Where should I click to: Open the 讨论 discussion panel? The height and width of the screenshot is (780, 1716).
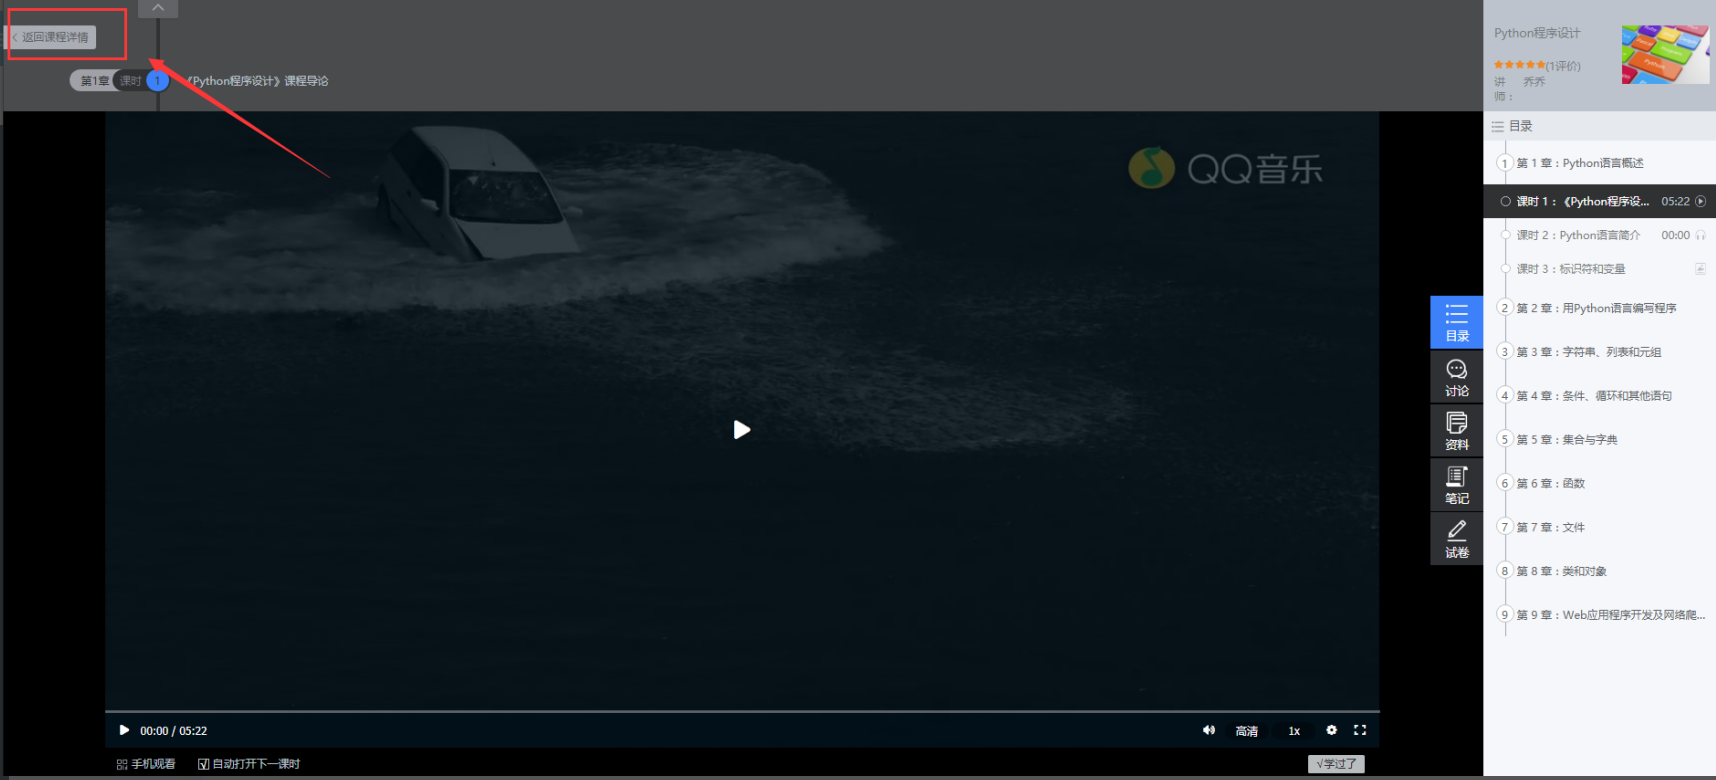point(1456,377)
